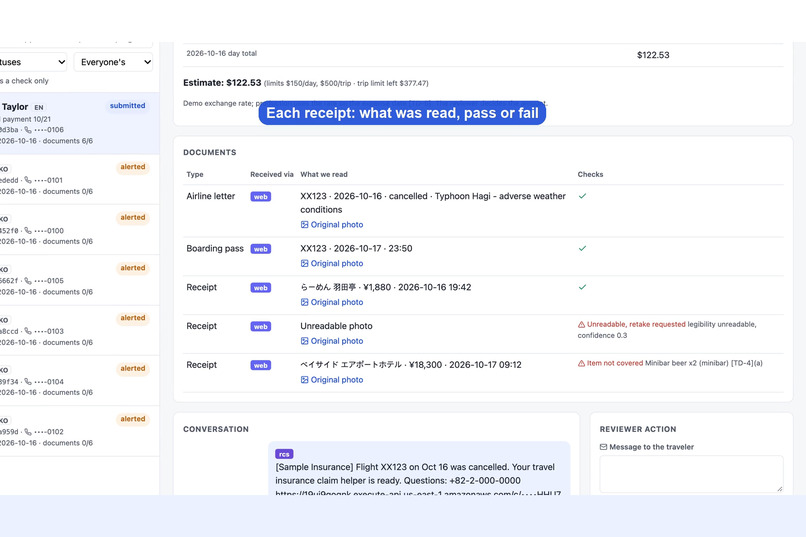Screen dimensions: 806x537
Task: Open Original photo link for Airline letter
Action: [332, 225]
